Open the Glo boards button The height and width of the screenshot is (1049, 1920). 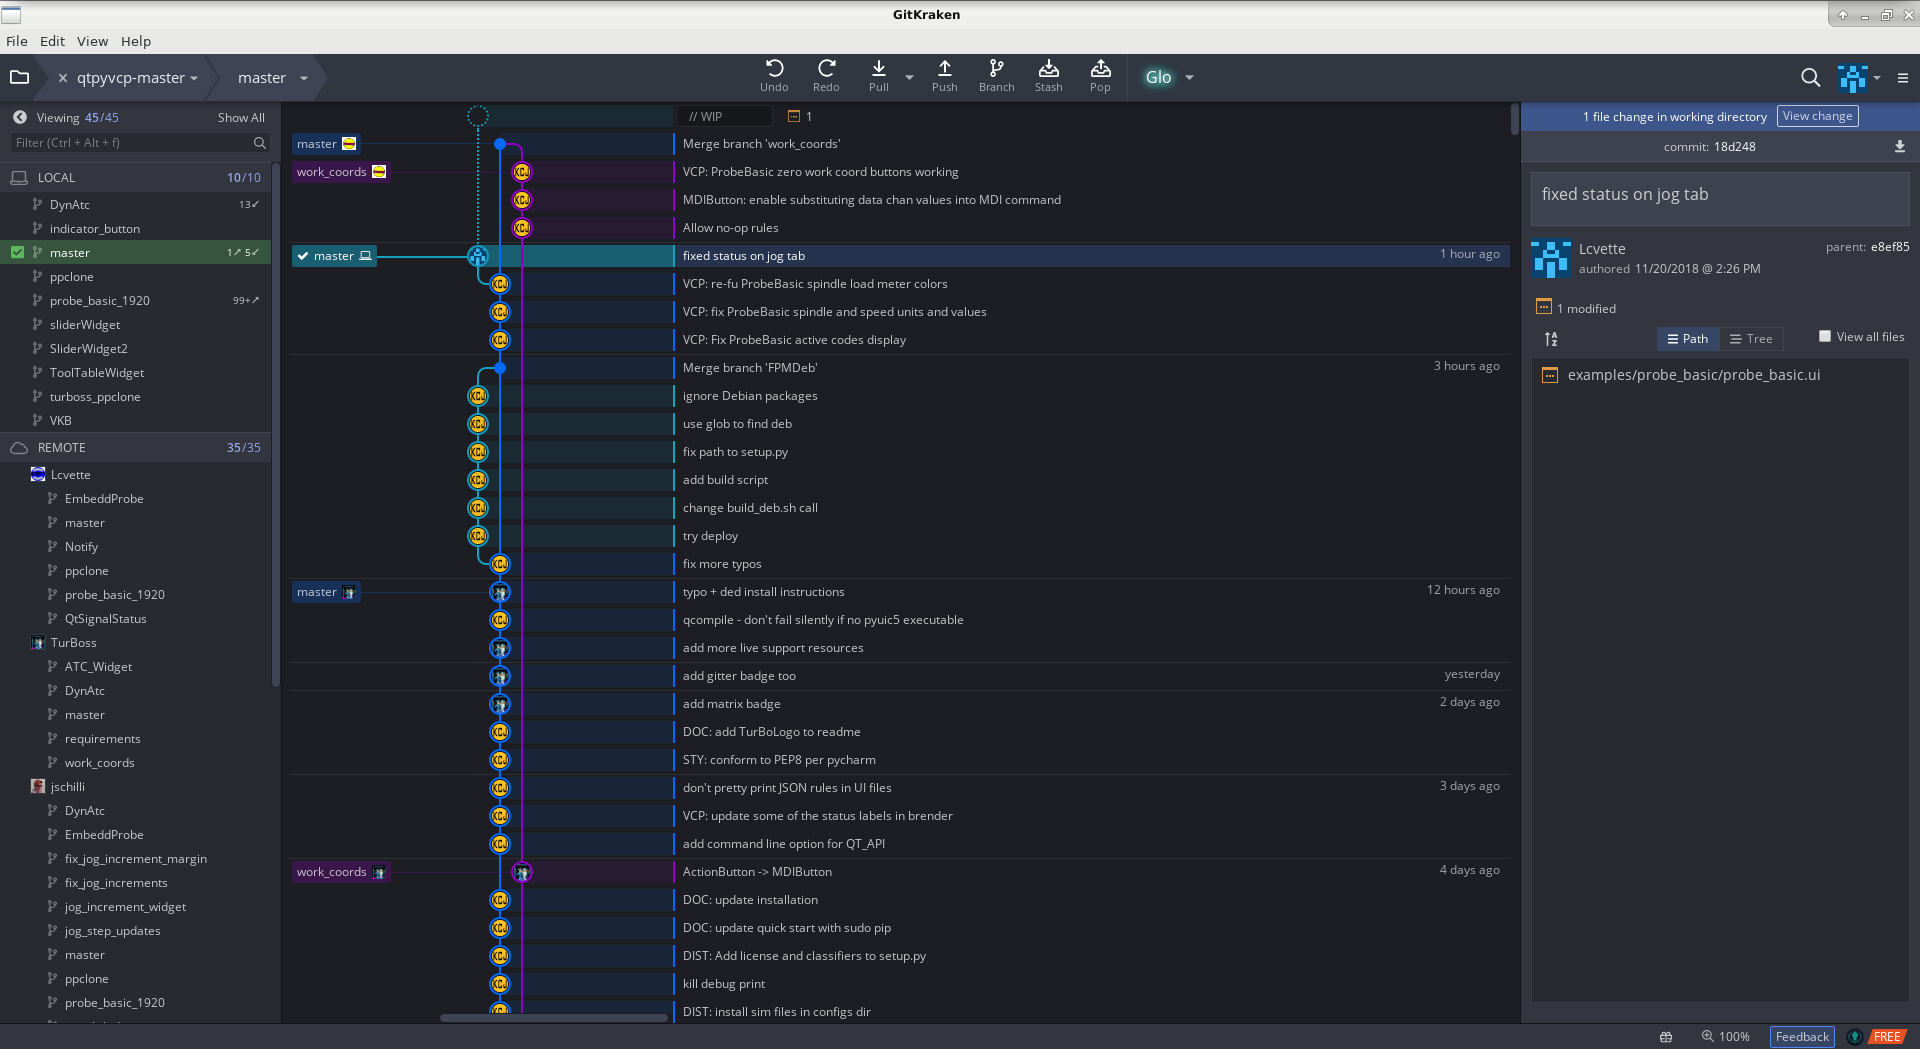coord(1158,77)
